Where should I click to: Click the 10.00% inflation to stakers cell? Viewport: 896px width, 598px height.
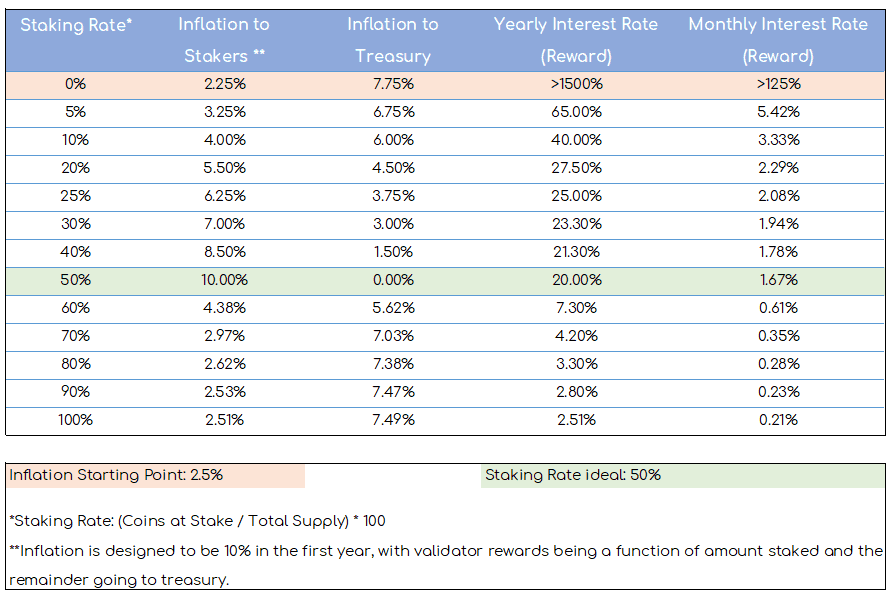coord(225,280)
